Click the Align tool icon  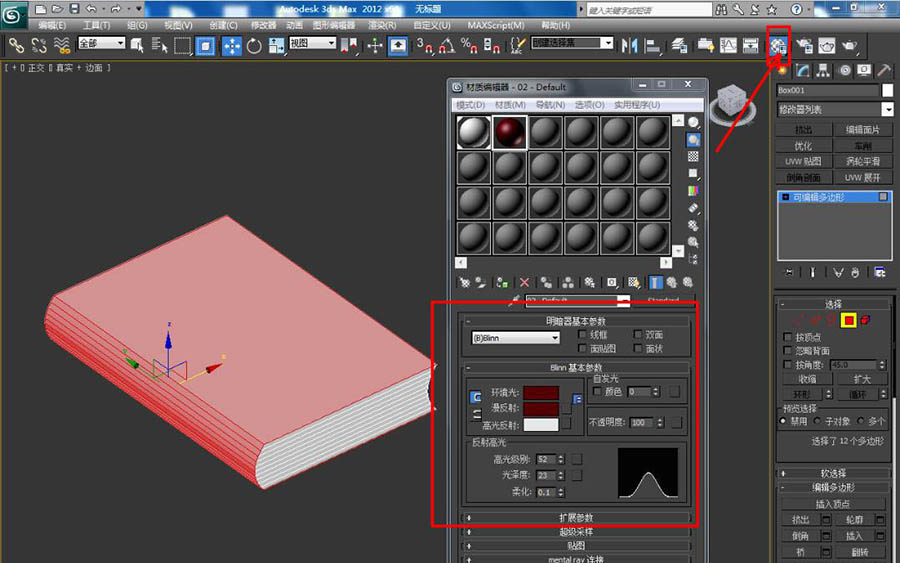point(653,45)
